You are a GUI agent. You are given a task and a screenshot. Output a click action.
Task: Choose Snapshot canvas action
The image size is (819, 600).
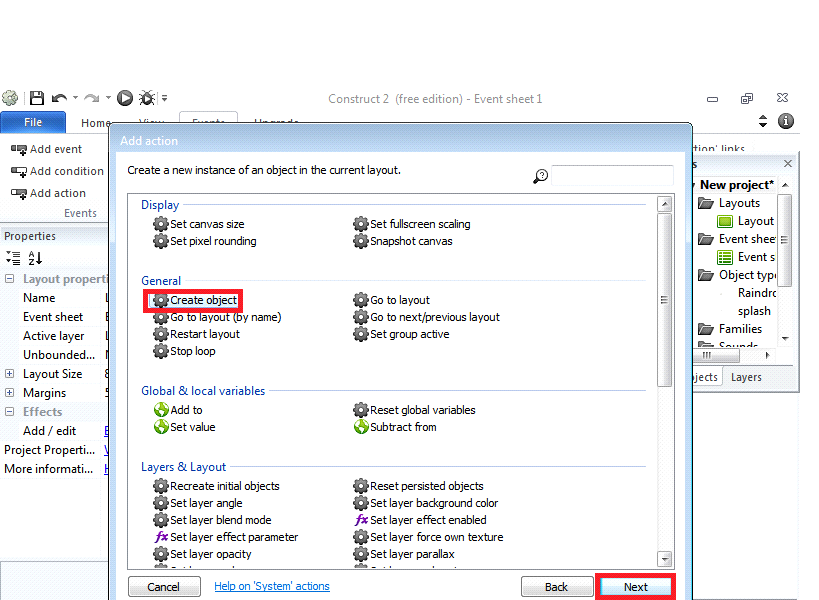point(403,241)
